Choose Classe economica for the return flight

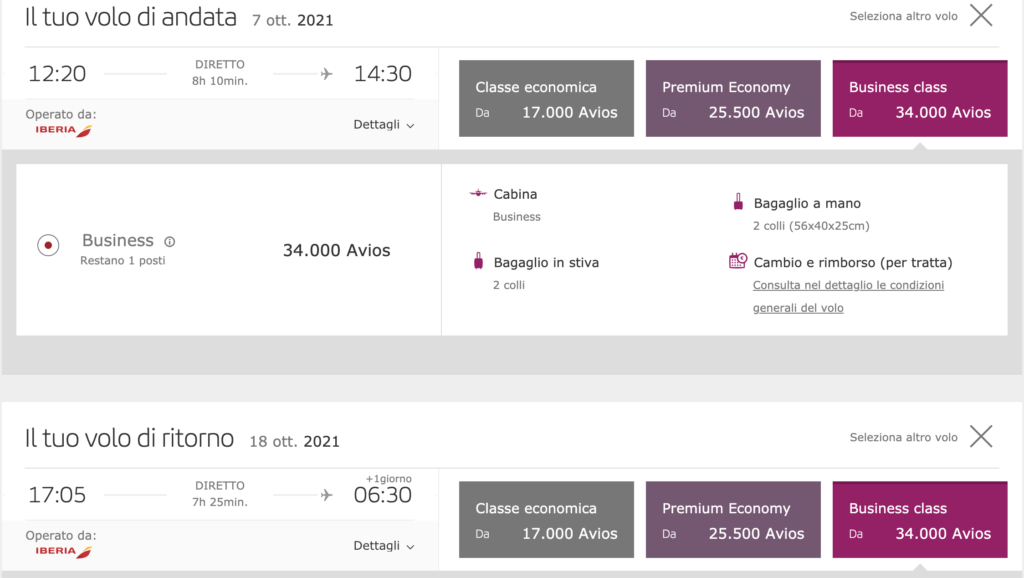546,519
